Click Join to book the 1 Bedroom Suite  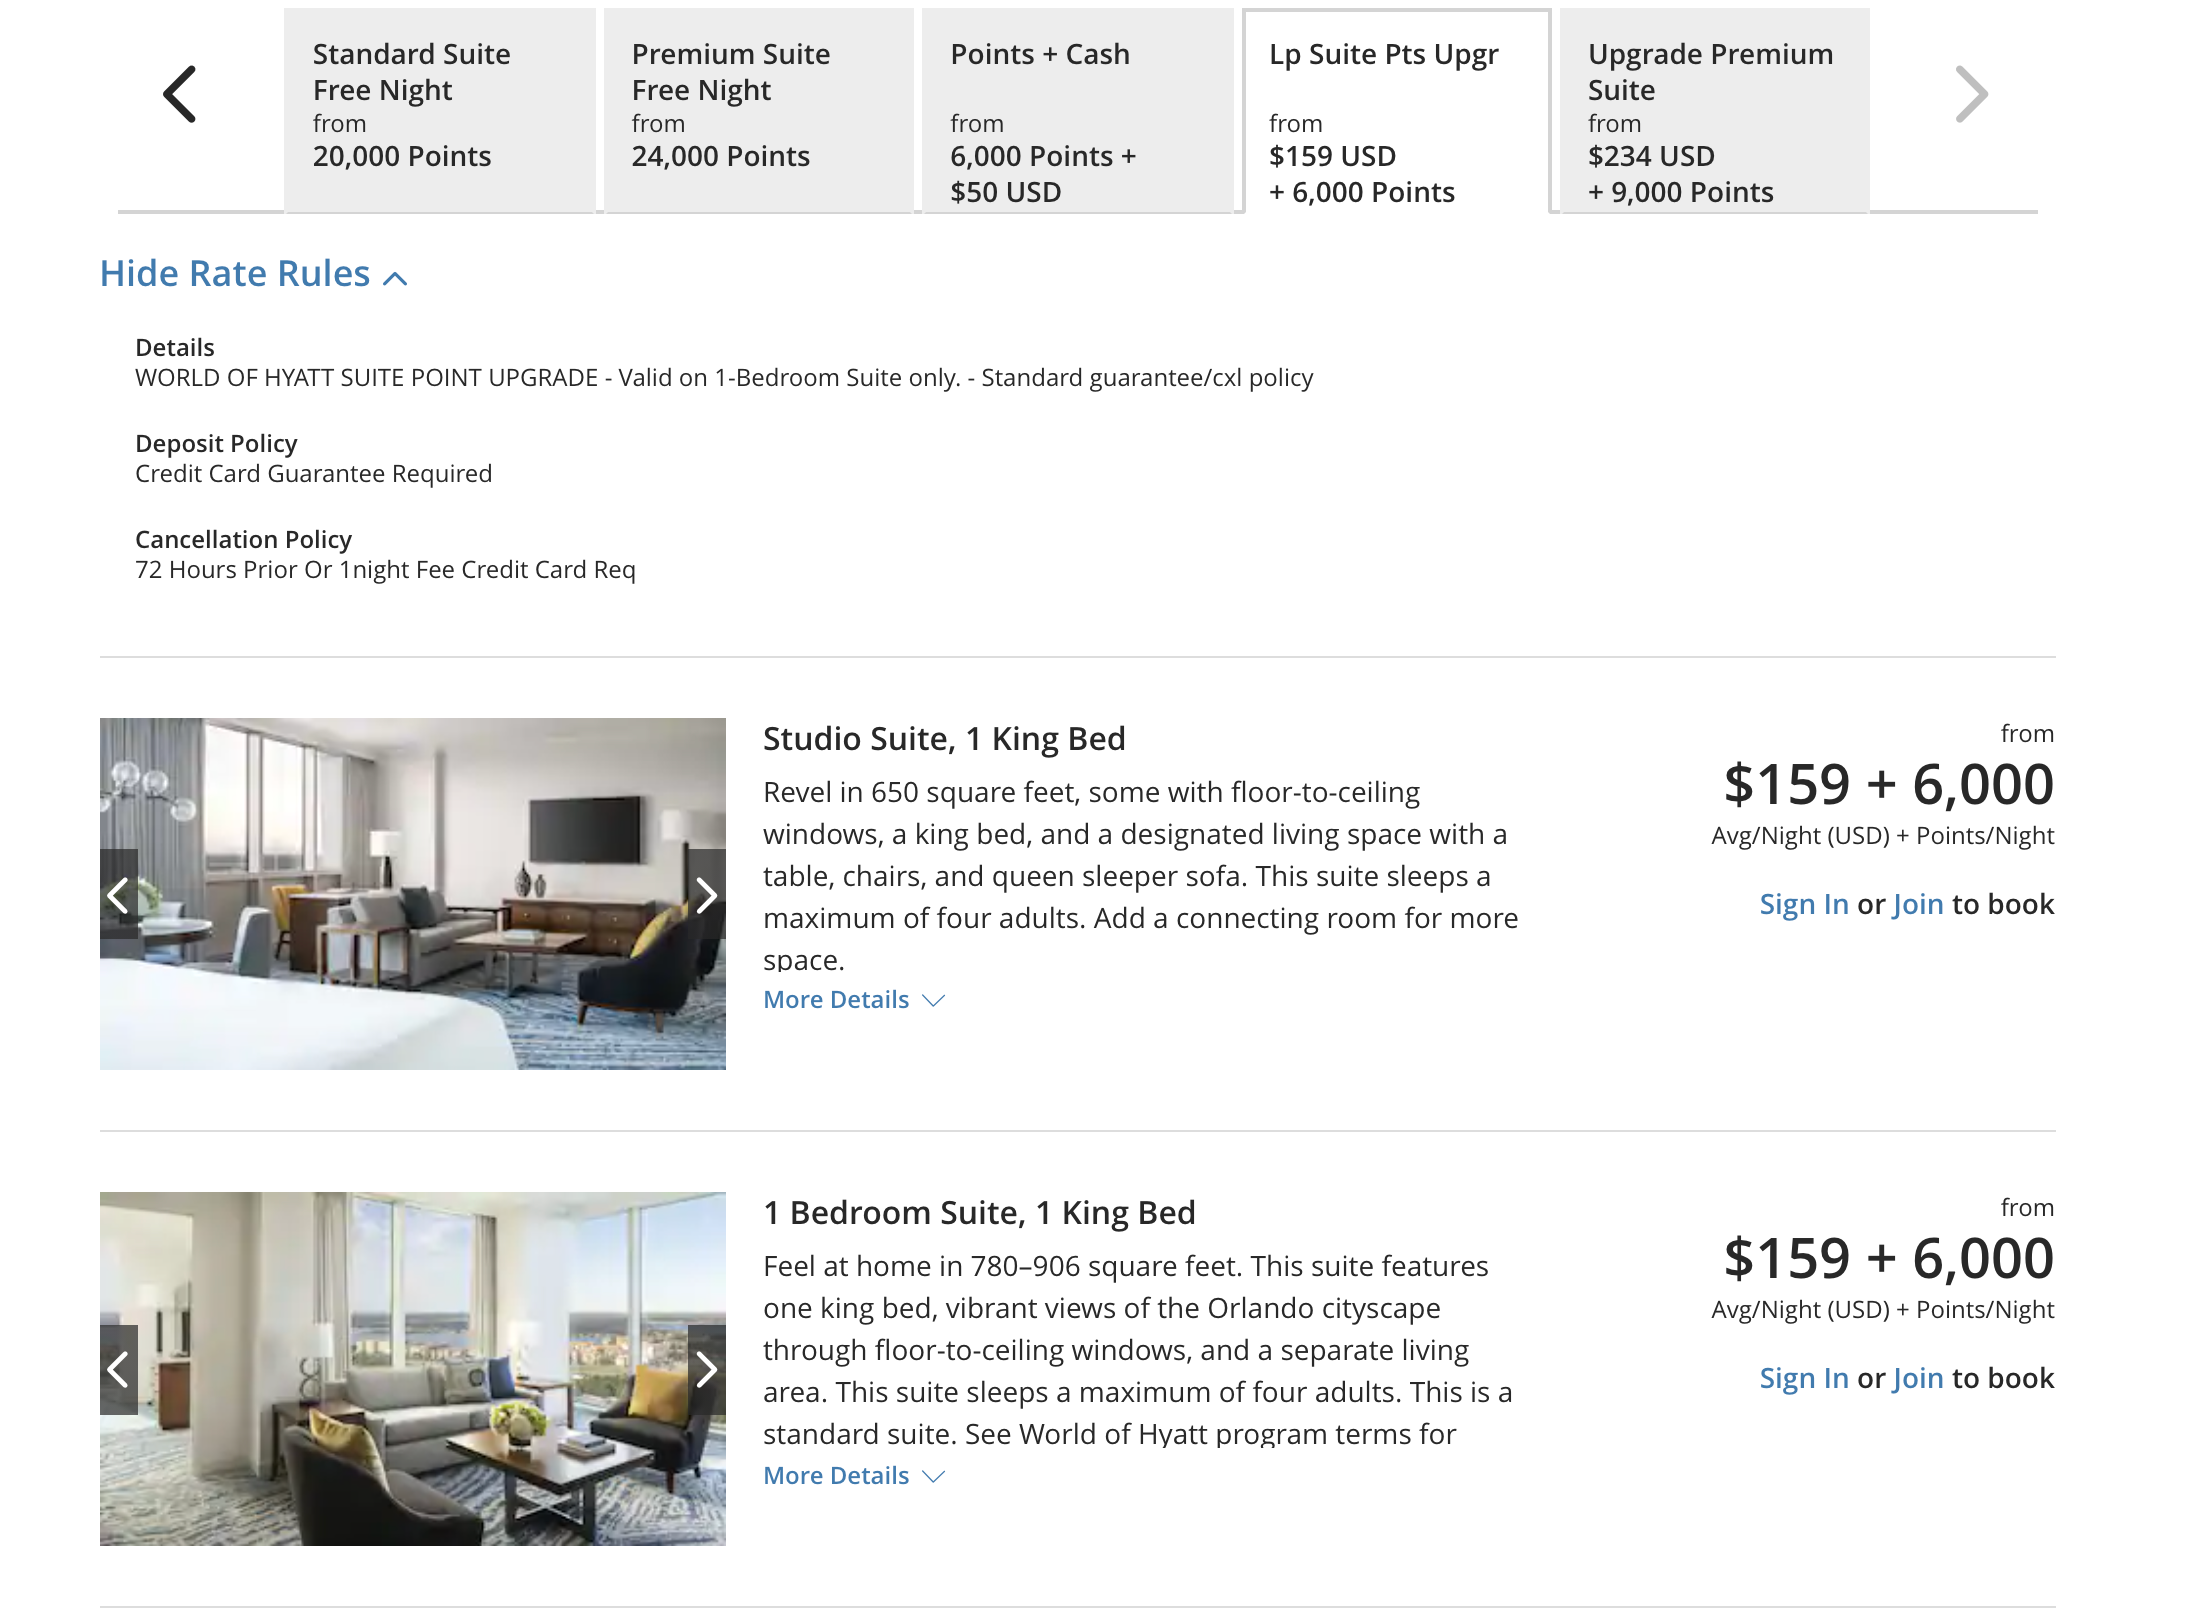(x=1916, y=1377)
